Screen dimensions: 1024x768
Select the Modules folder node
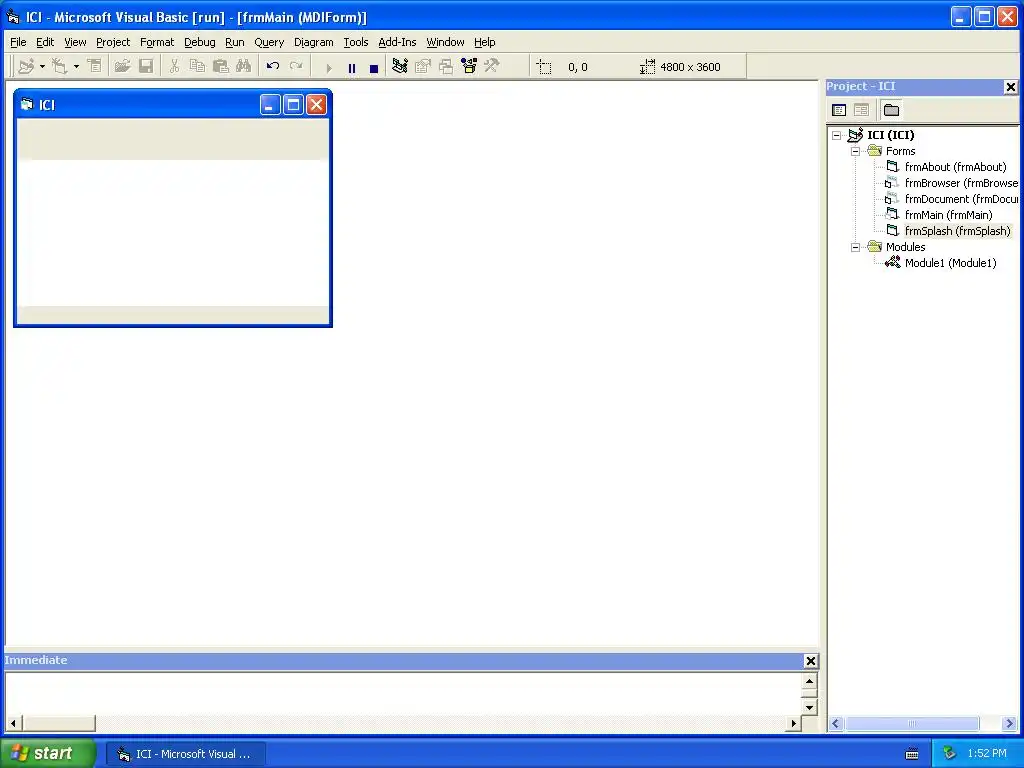coord(905,248)
